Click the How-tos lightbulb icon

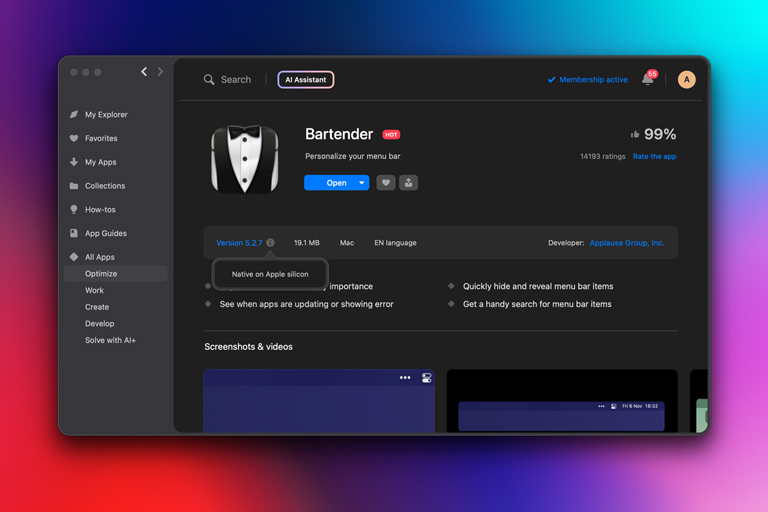pyautogui.click(x=74, y=209)
